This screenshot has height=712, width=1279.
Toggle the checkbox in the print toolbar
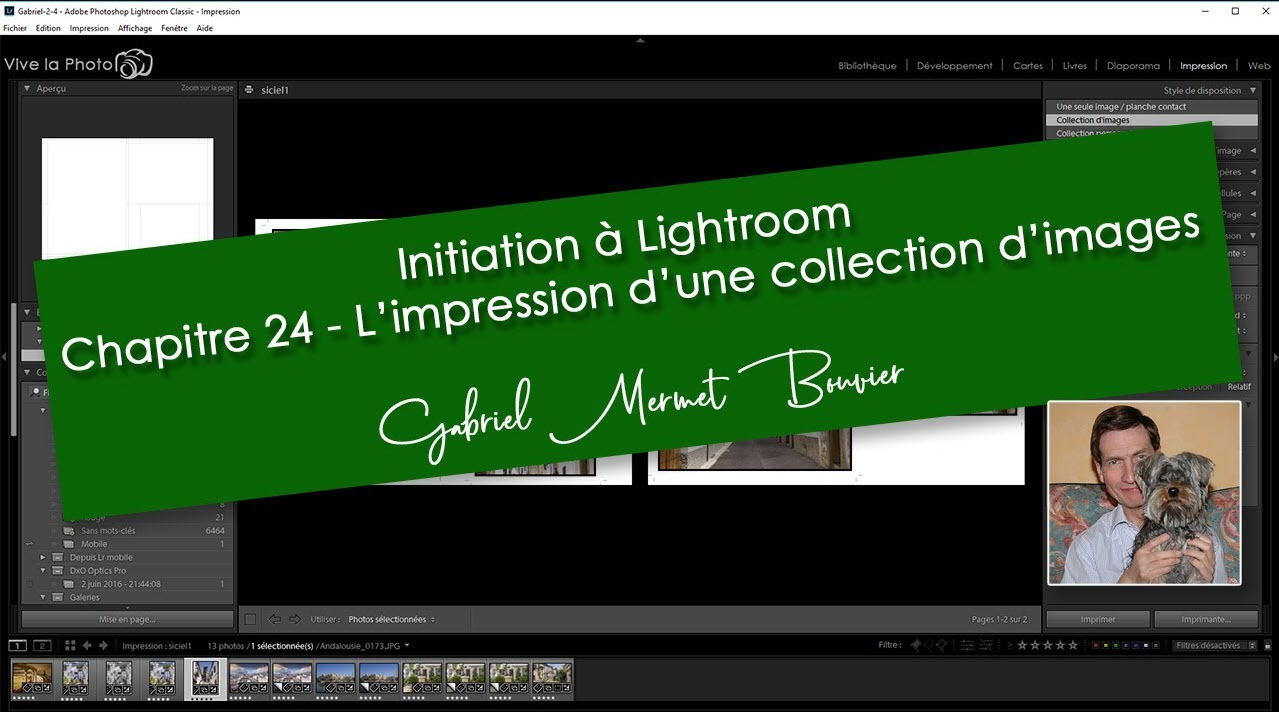pyautogui.click(x=250, y=620)
